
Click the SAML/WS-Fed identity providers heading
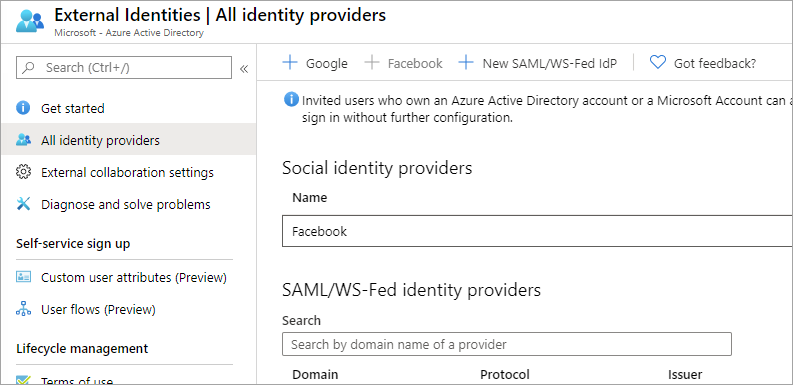coord(412,290)
